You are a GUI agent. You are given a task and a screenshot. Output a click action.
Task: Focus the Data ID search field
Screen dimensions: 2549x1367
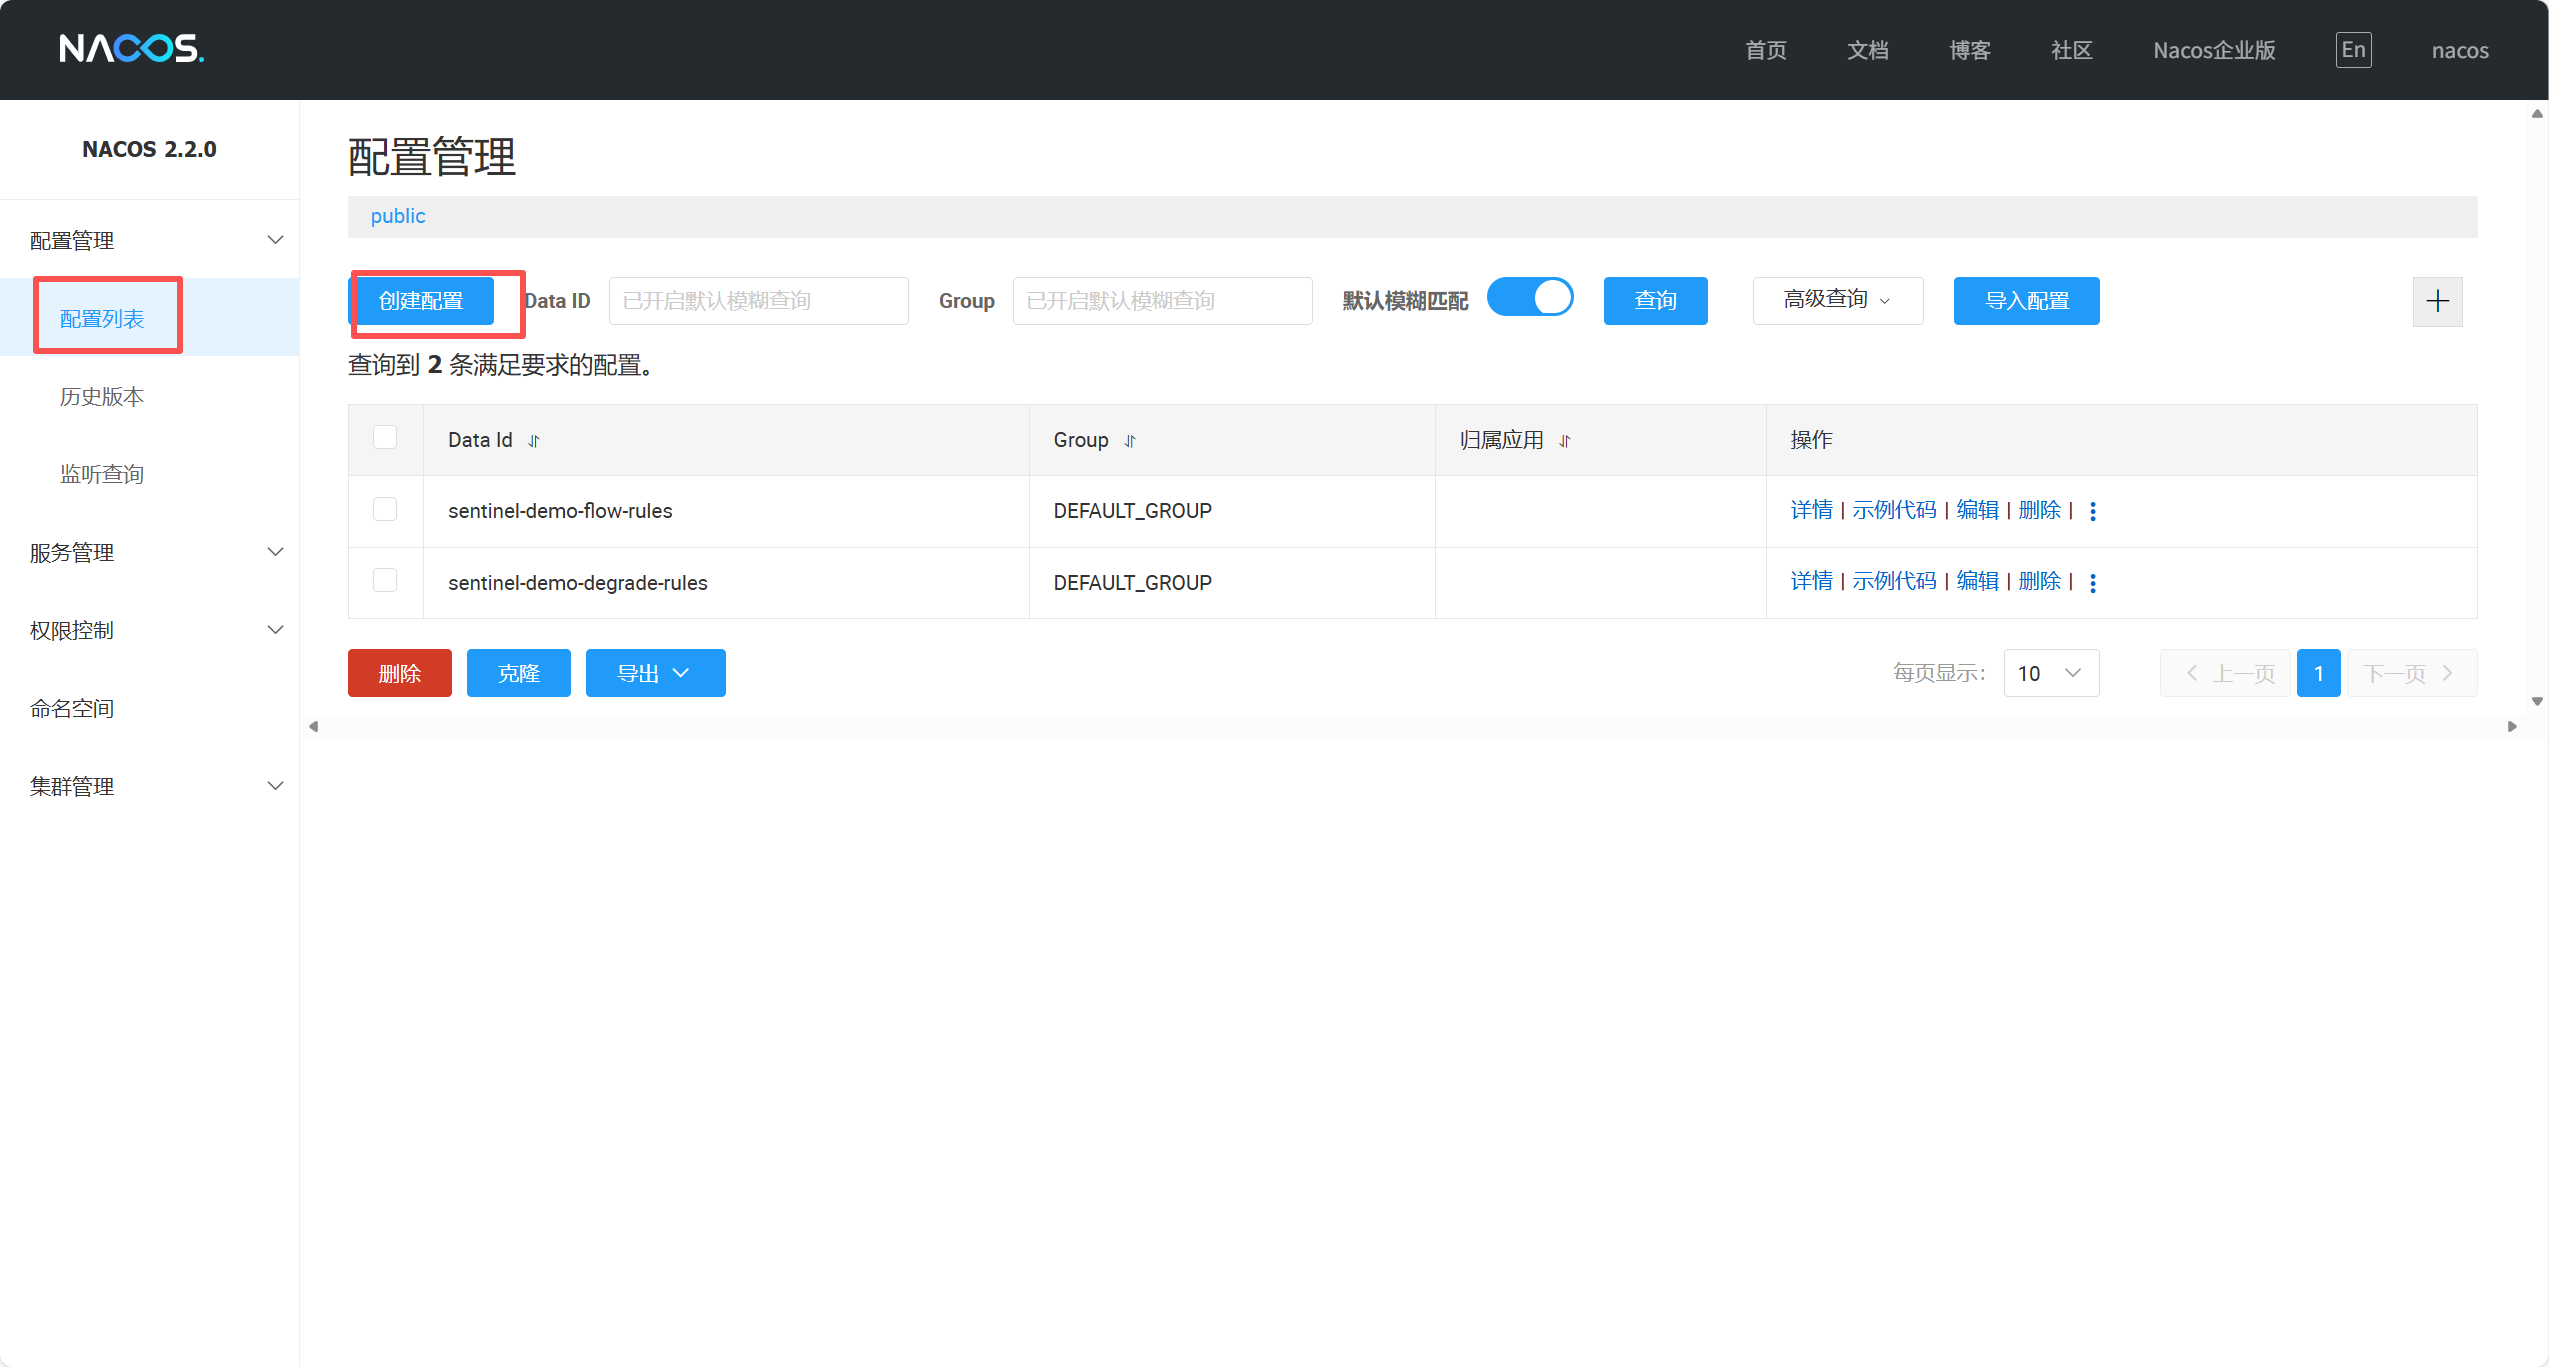click(x=758, y=301)
